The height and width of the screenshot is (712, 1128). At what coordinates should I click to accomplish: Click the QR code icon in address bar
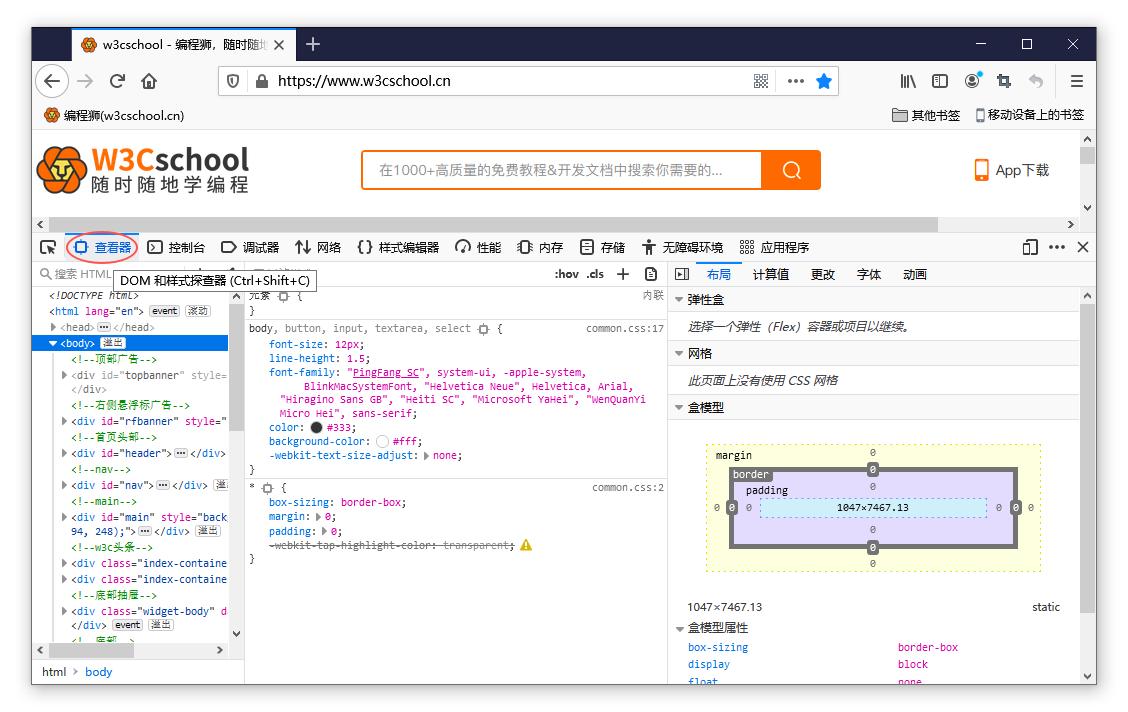tap(761, 81)
